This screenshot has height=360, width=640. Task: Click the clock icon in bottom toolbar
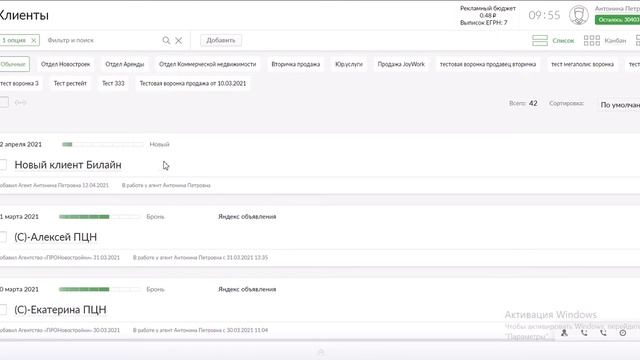point(623,333)
